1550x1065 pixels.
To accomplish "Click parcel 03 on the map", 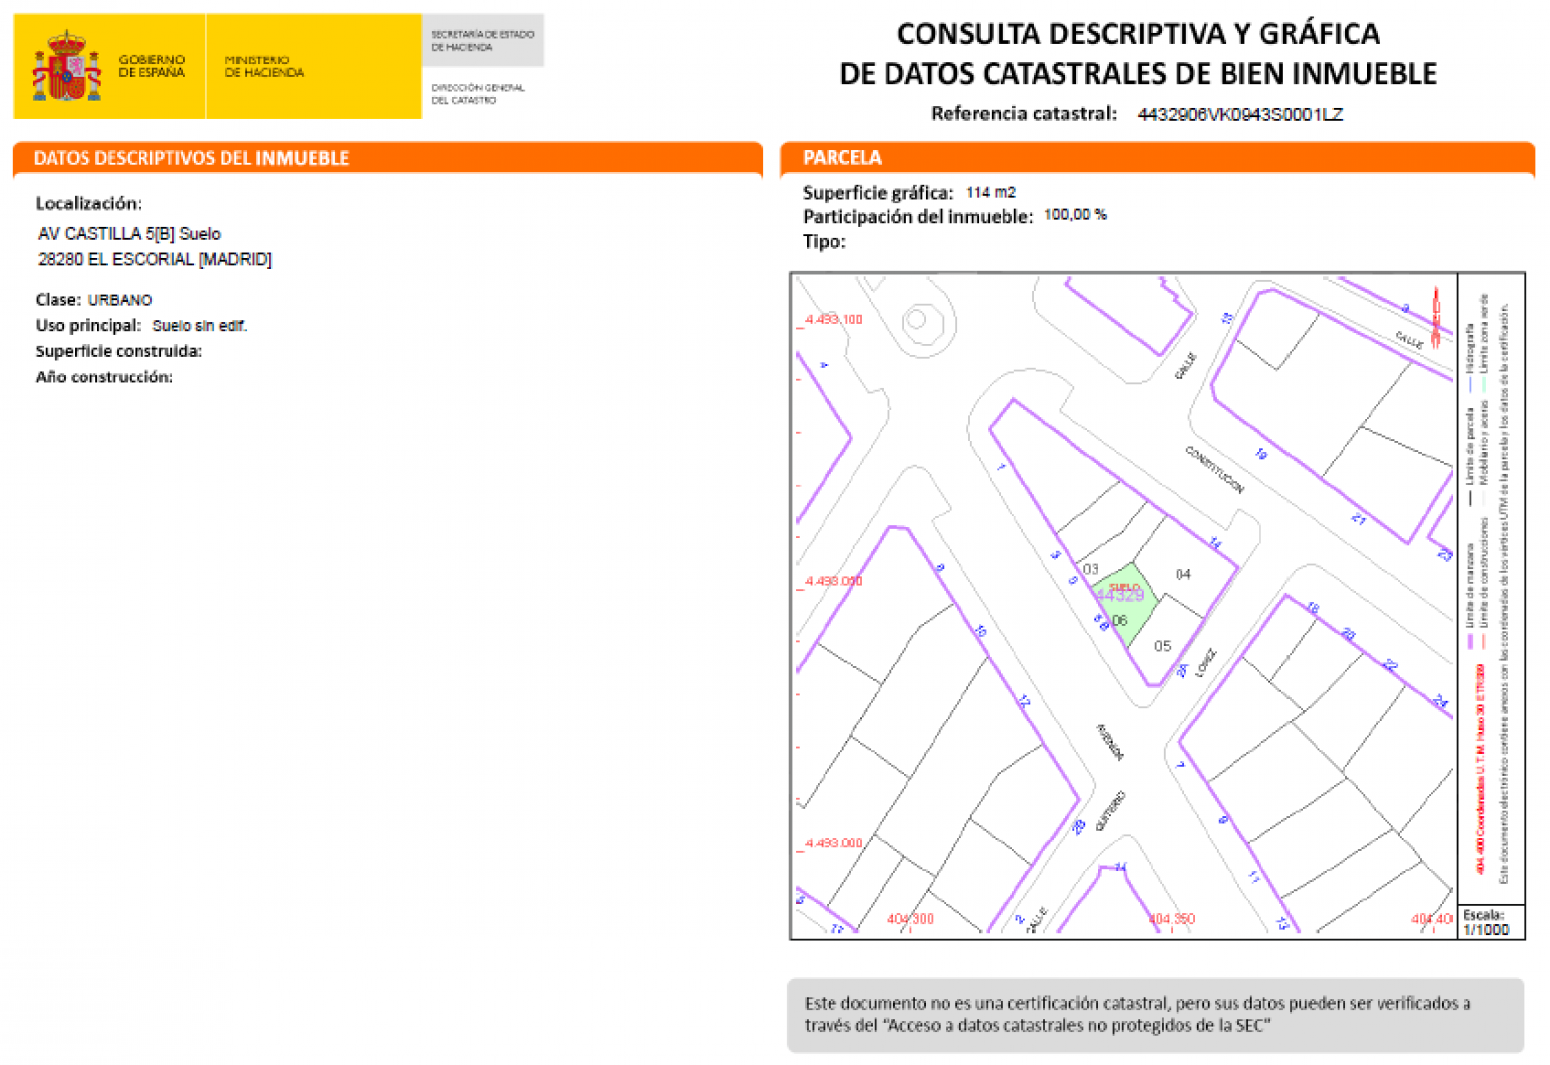I will coord(1090,569).
